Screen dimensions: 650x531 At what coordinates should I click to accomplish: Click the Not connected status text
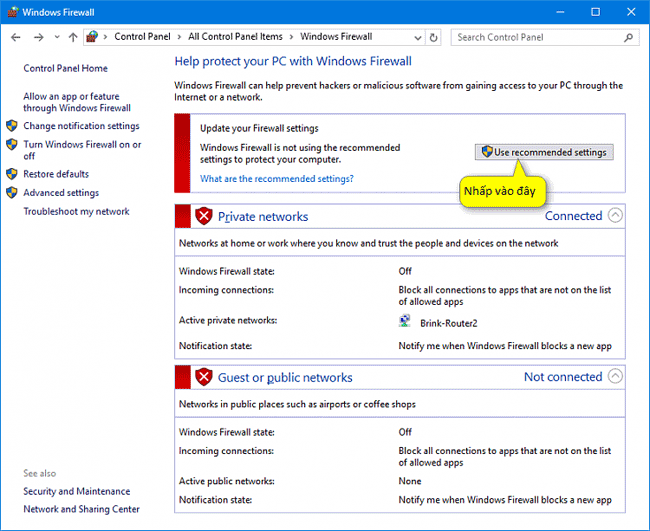(x=563, y=376)
